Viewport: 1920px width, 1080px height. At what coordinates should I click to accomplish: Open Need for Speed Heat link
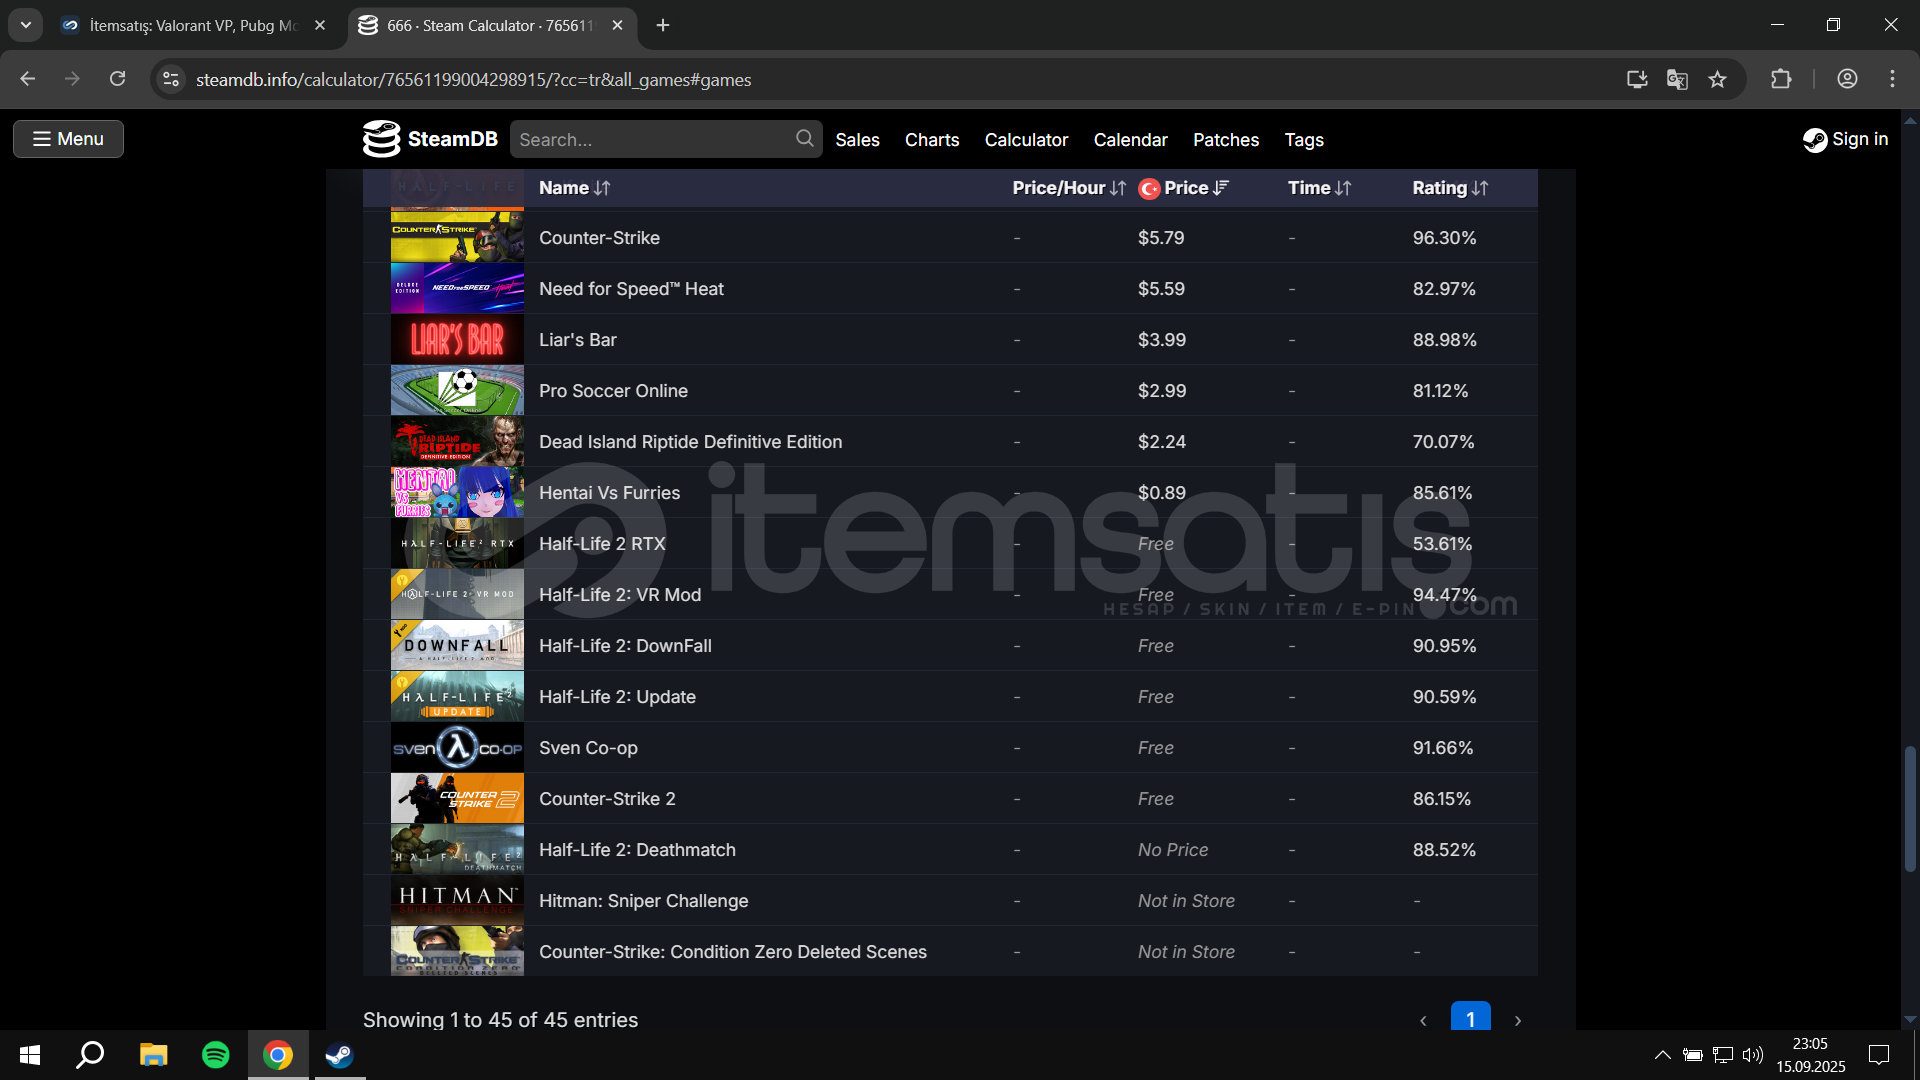[631, 289]
